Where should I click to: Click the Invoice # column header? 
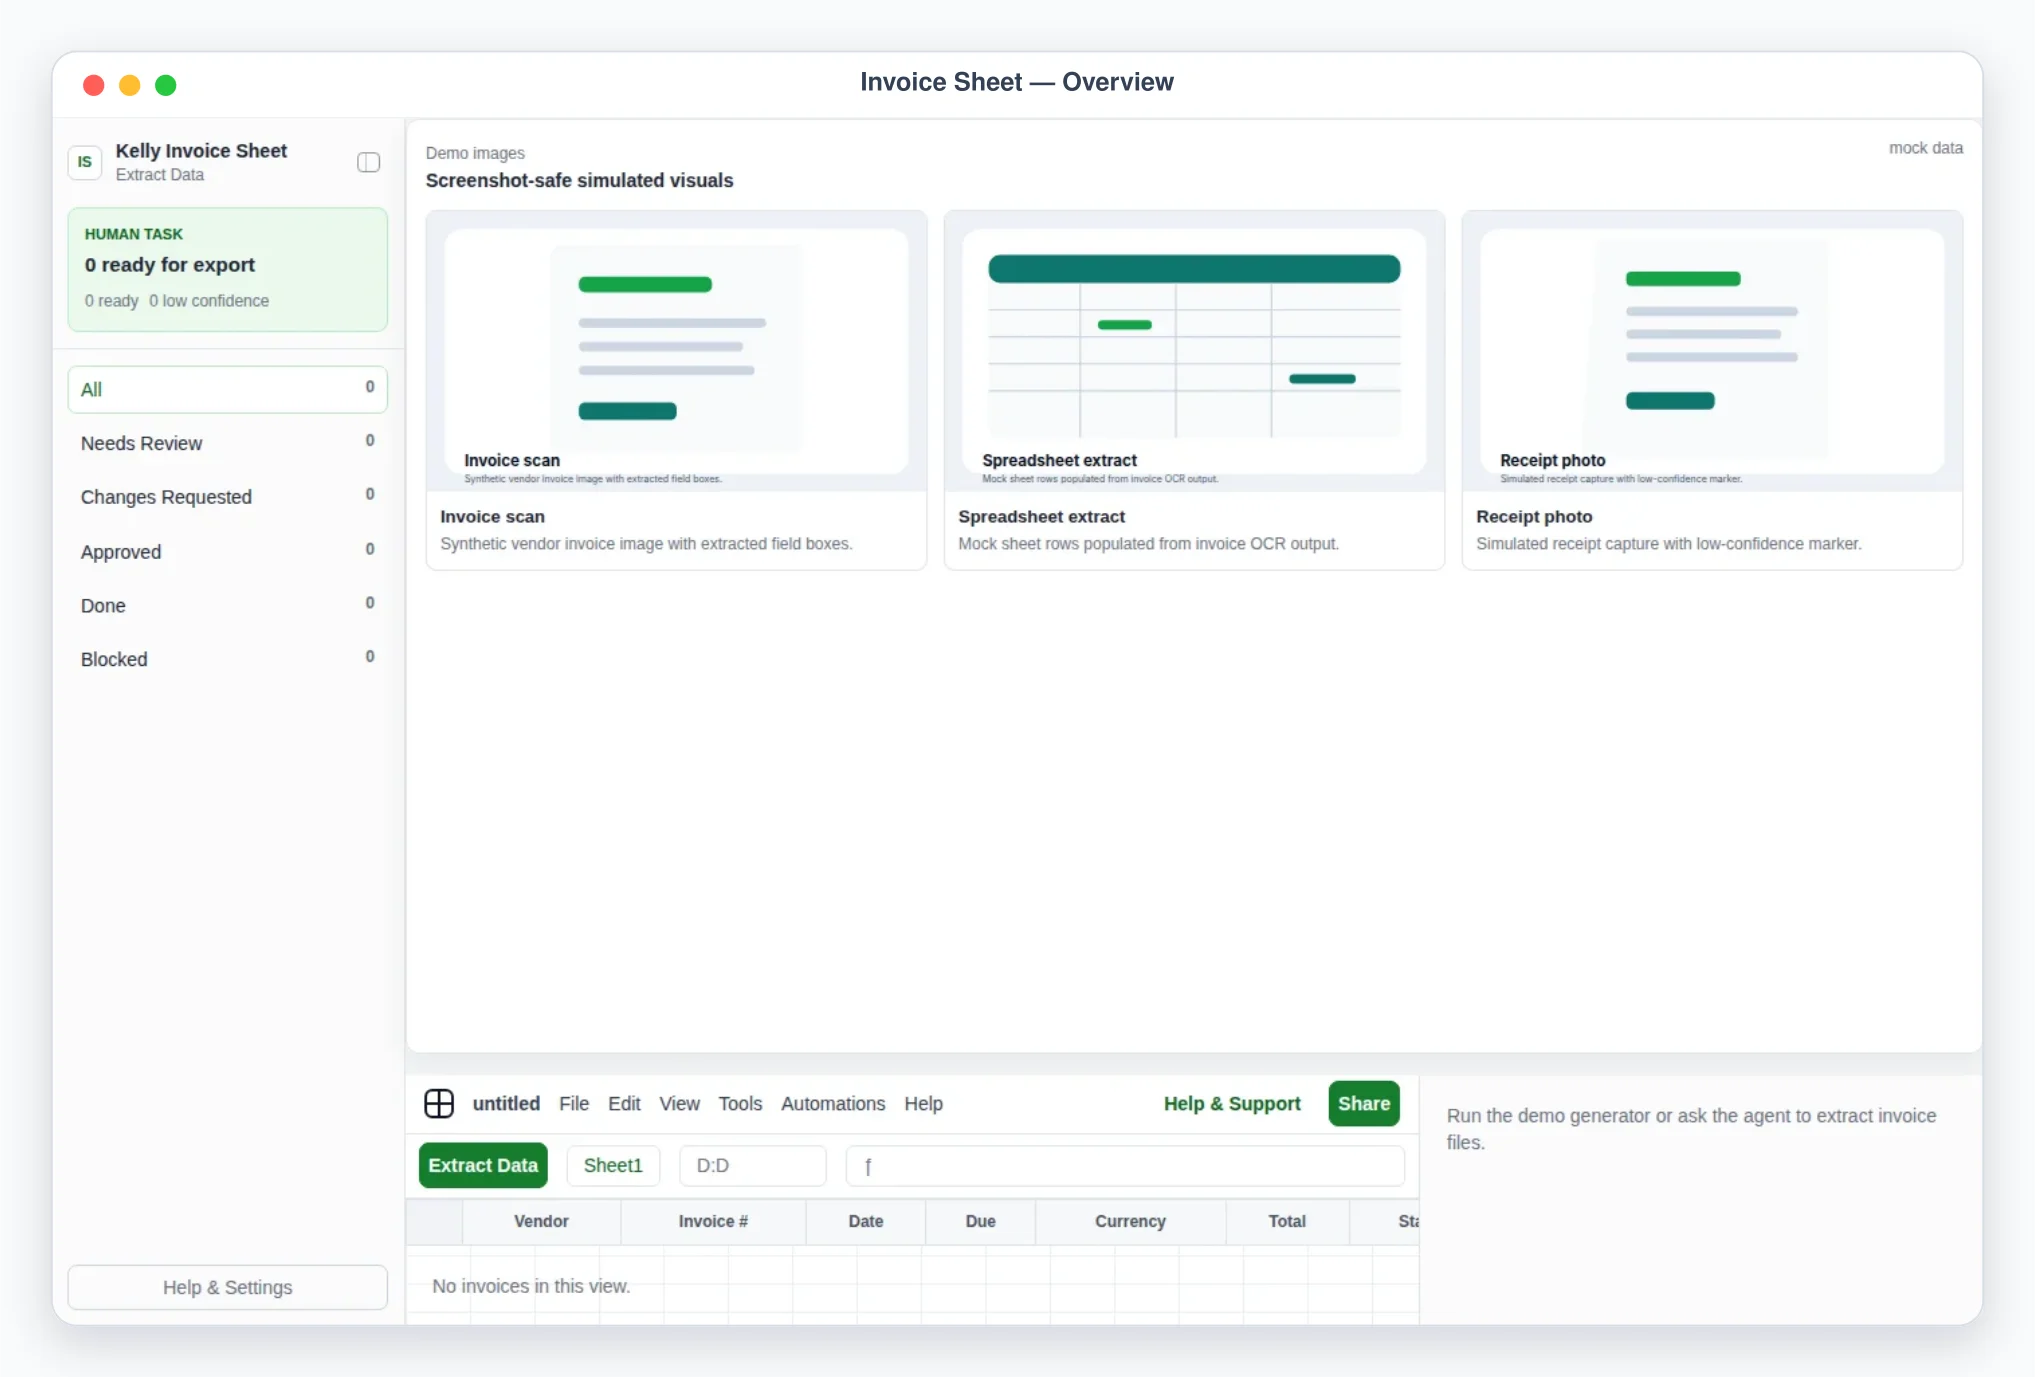coord(713,1221)
